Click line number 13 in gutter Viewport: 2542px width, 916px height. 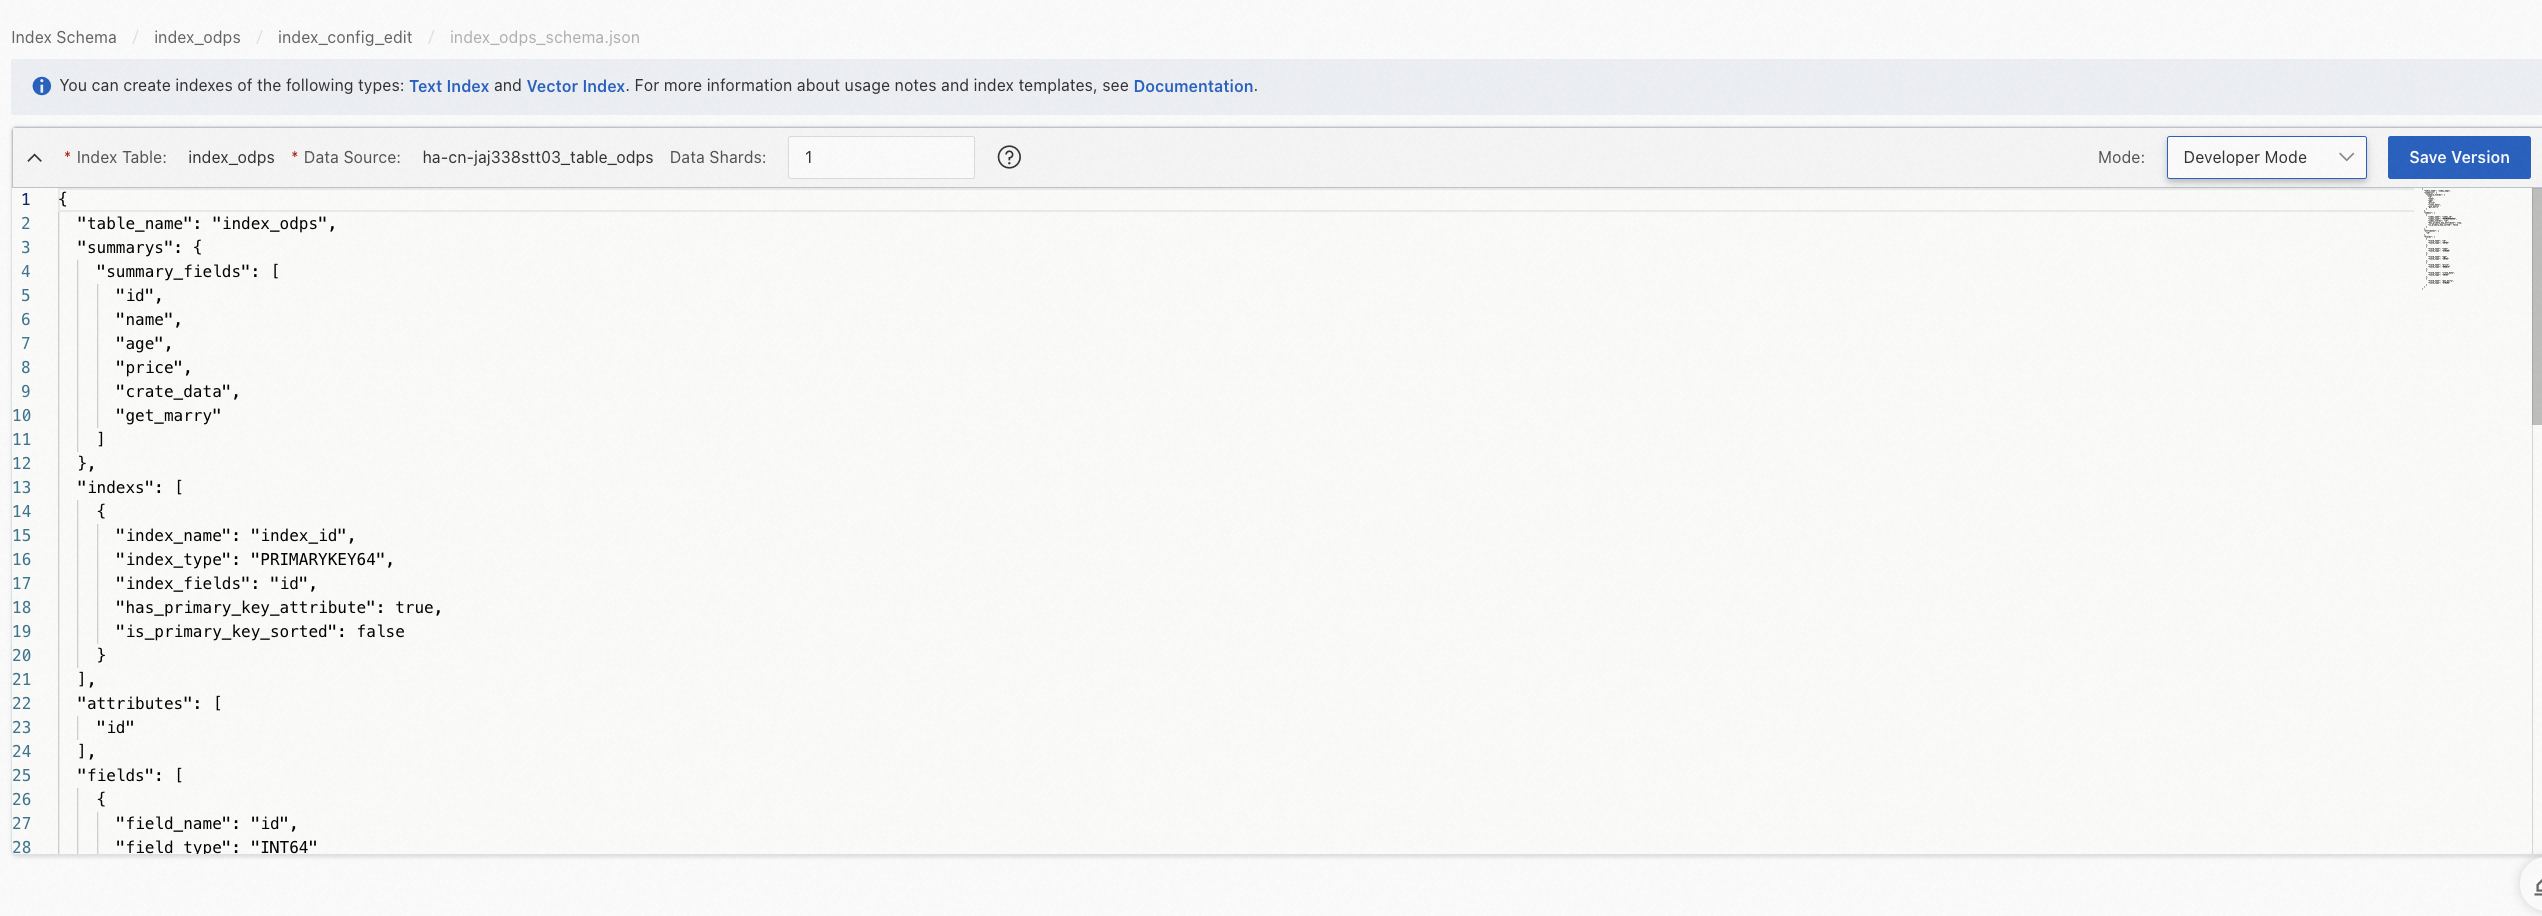point(22,487)
